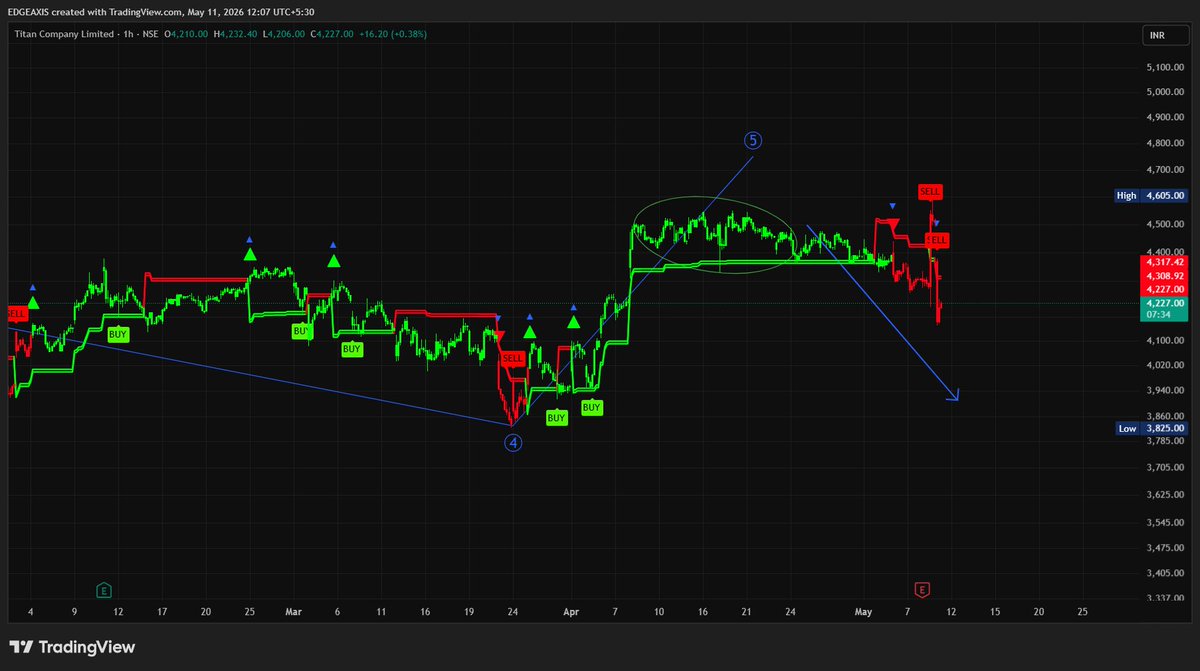Click the topmost red SELL signal label
This screenshot has width=1200, height=671.
[x=930, y=191]
